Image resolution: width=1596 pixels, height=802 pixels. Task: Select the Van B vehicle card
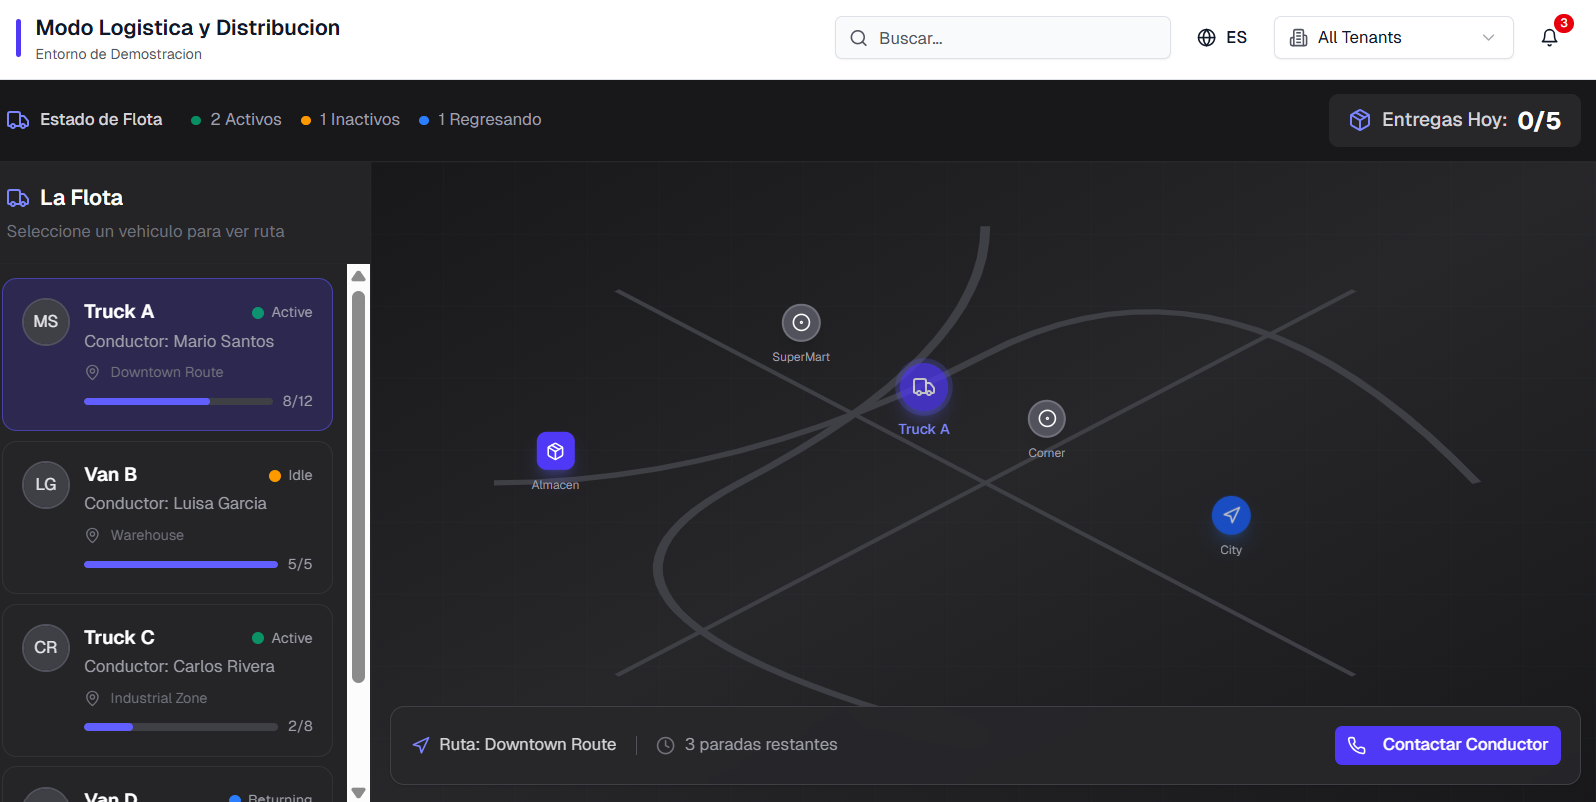click(167, 517)
